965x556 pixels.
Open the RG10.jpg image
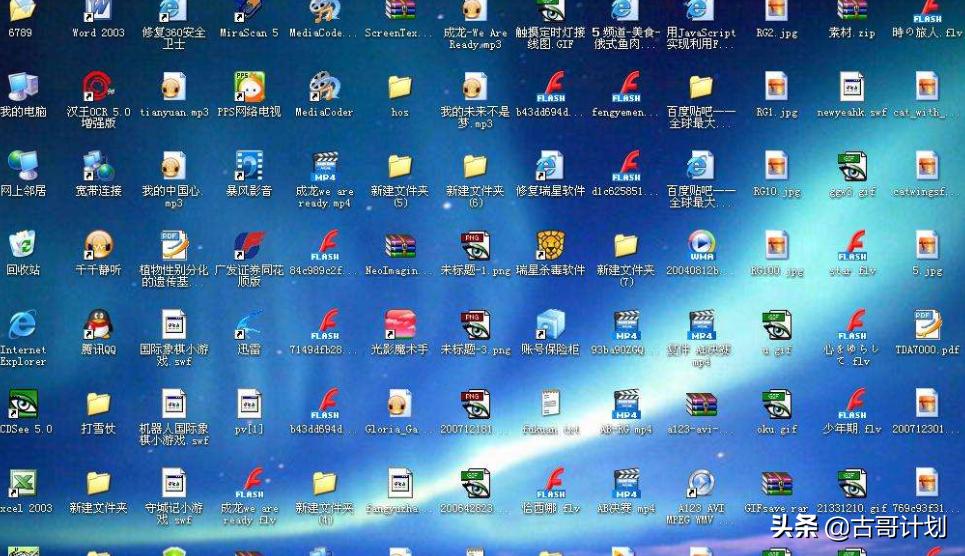tap(777, 166)
